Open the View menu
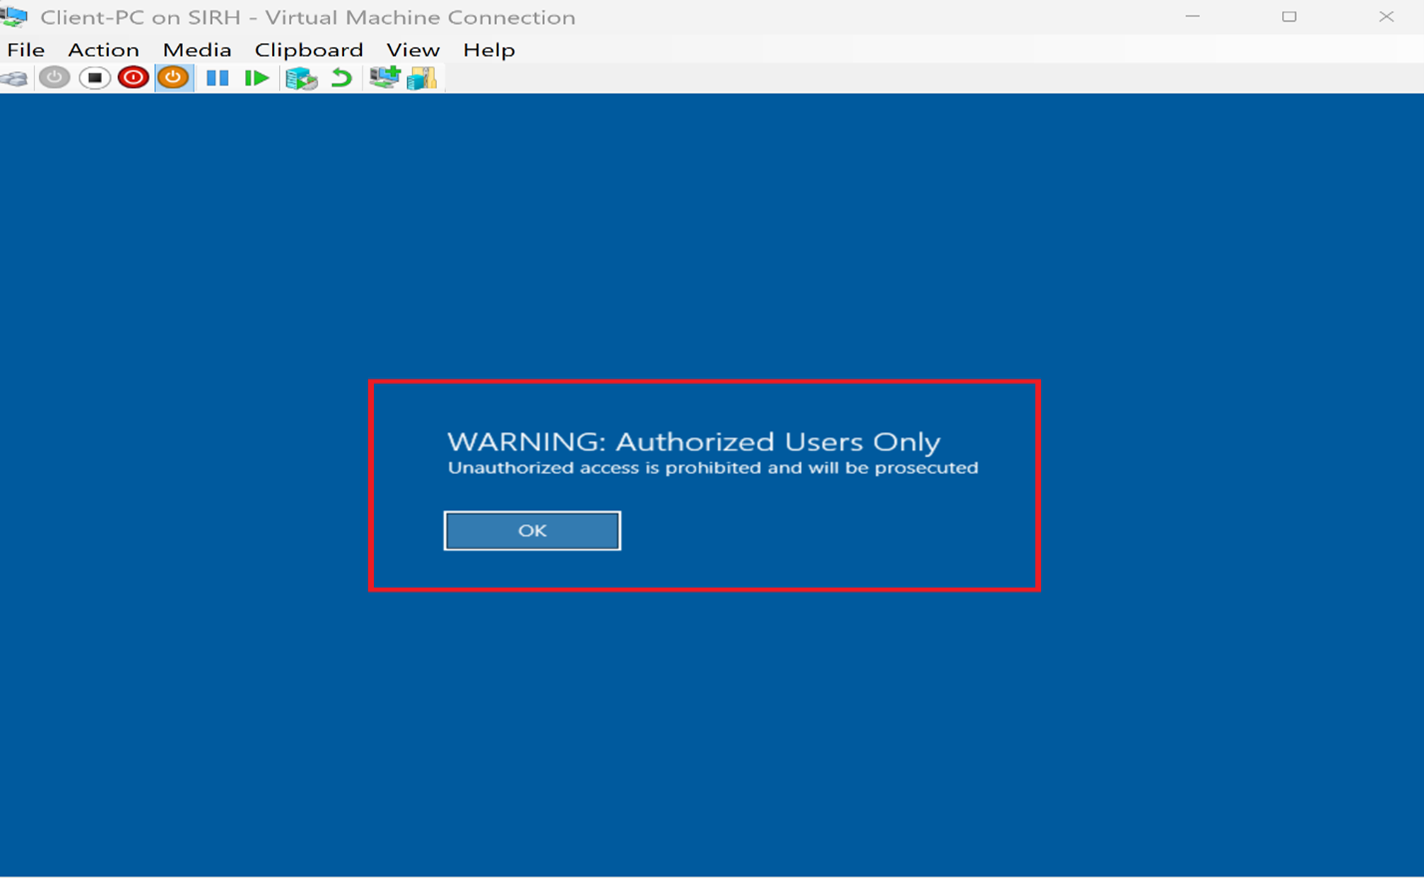This screenshot has width=1424, height=878. [411, 49]
